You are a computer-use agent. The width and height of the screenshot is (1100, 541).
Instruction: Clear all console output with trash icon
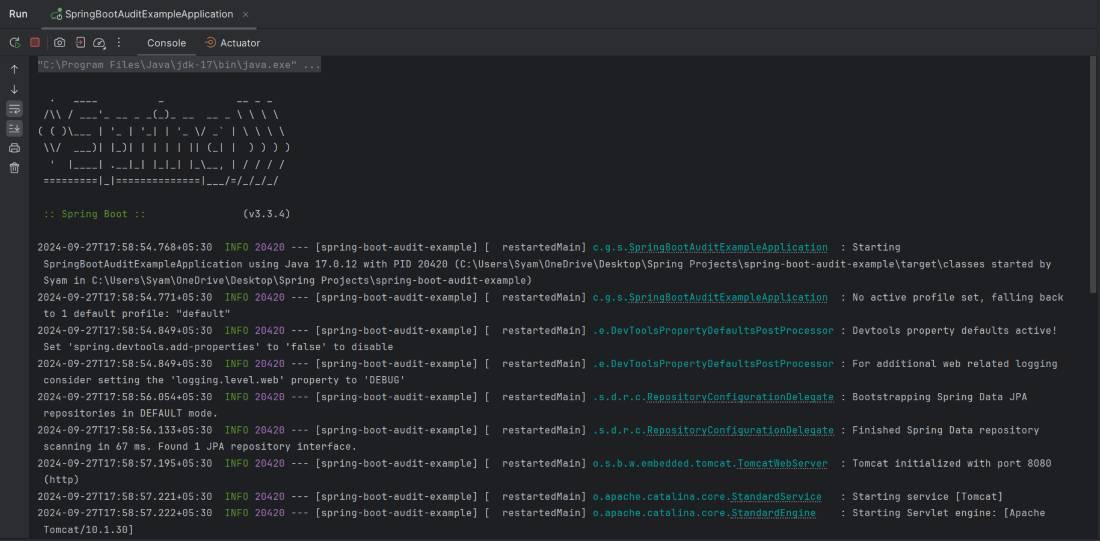[14, 168]
